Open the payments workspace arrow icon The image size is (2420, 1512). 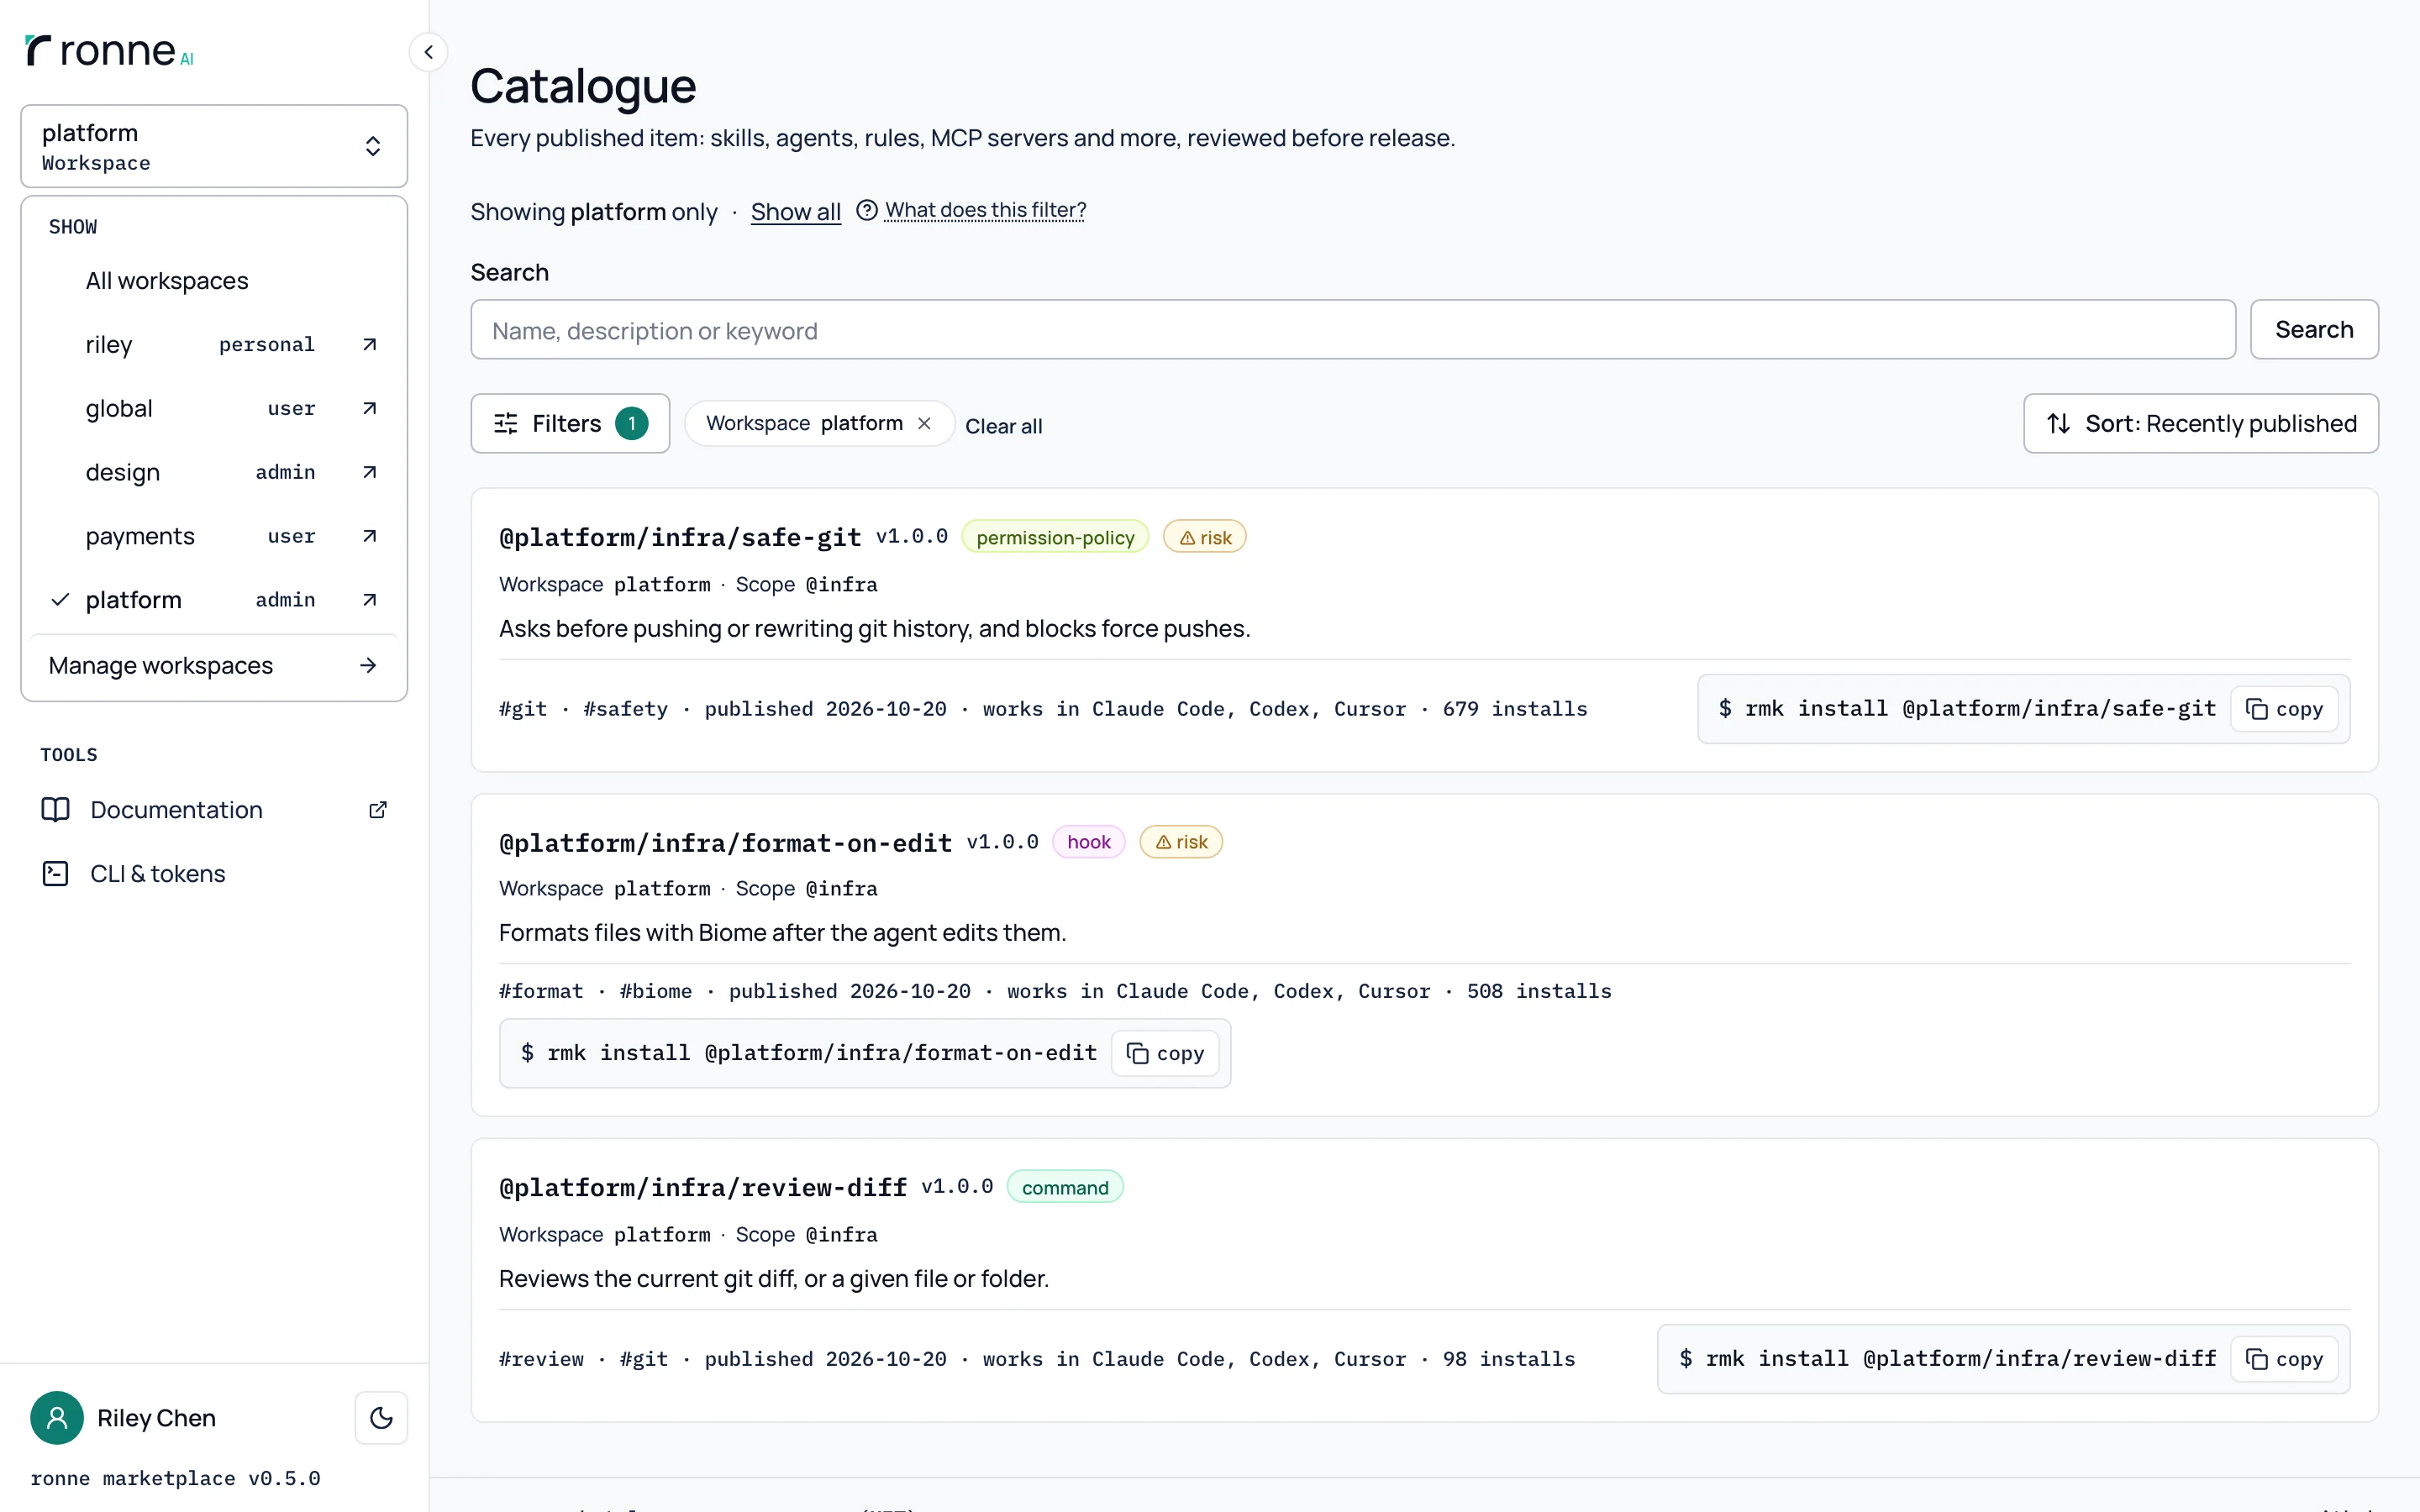point(369,536)
